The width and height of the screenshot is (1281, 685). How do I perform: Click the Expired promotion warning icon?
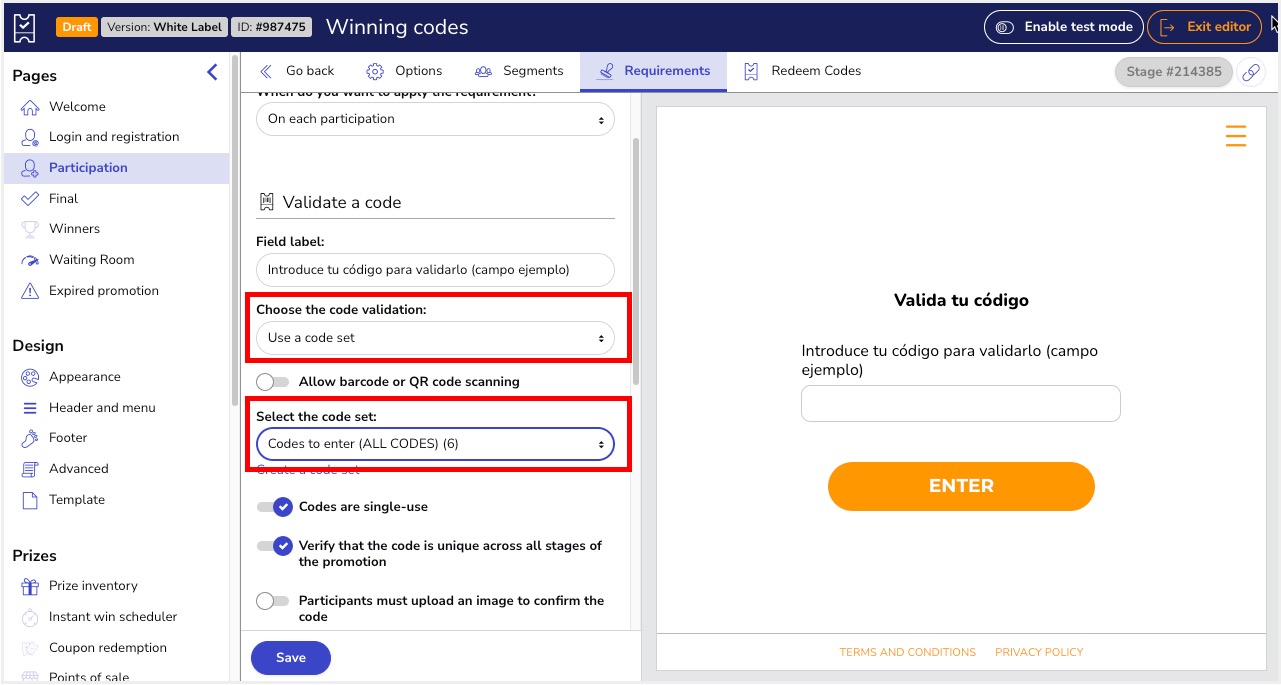30,291
